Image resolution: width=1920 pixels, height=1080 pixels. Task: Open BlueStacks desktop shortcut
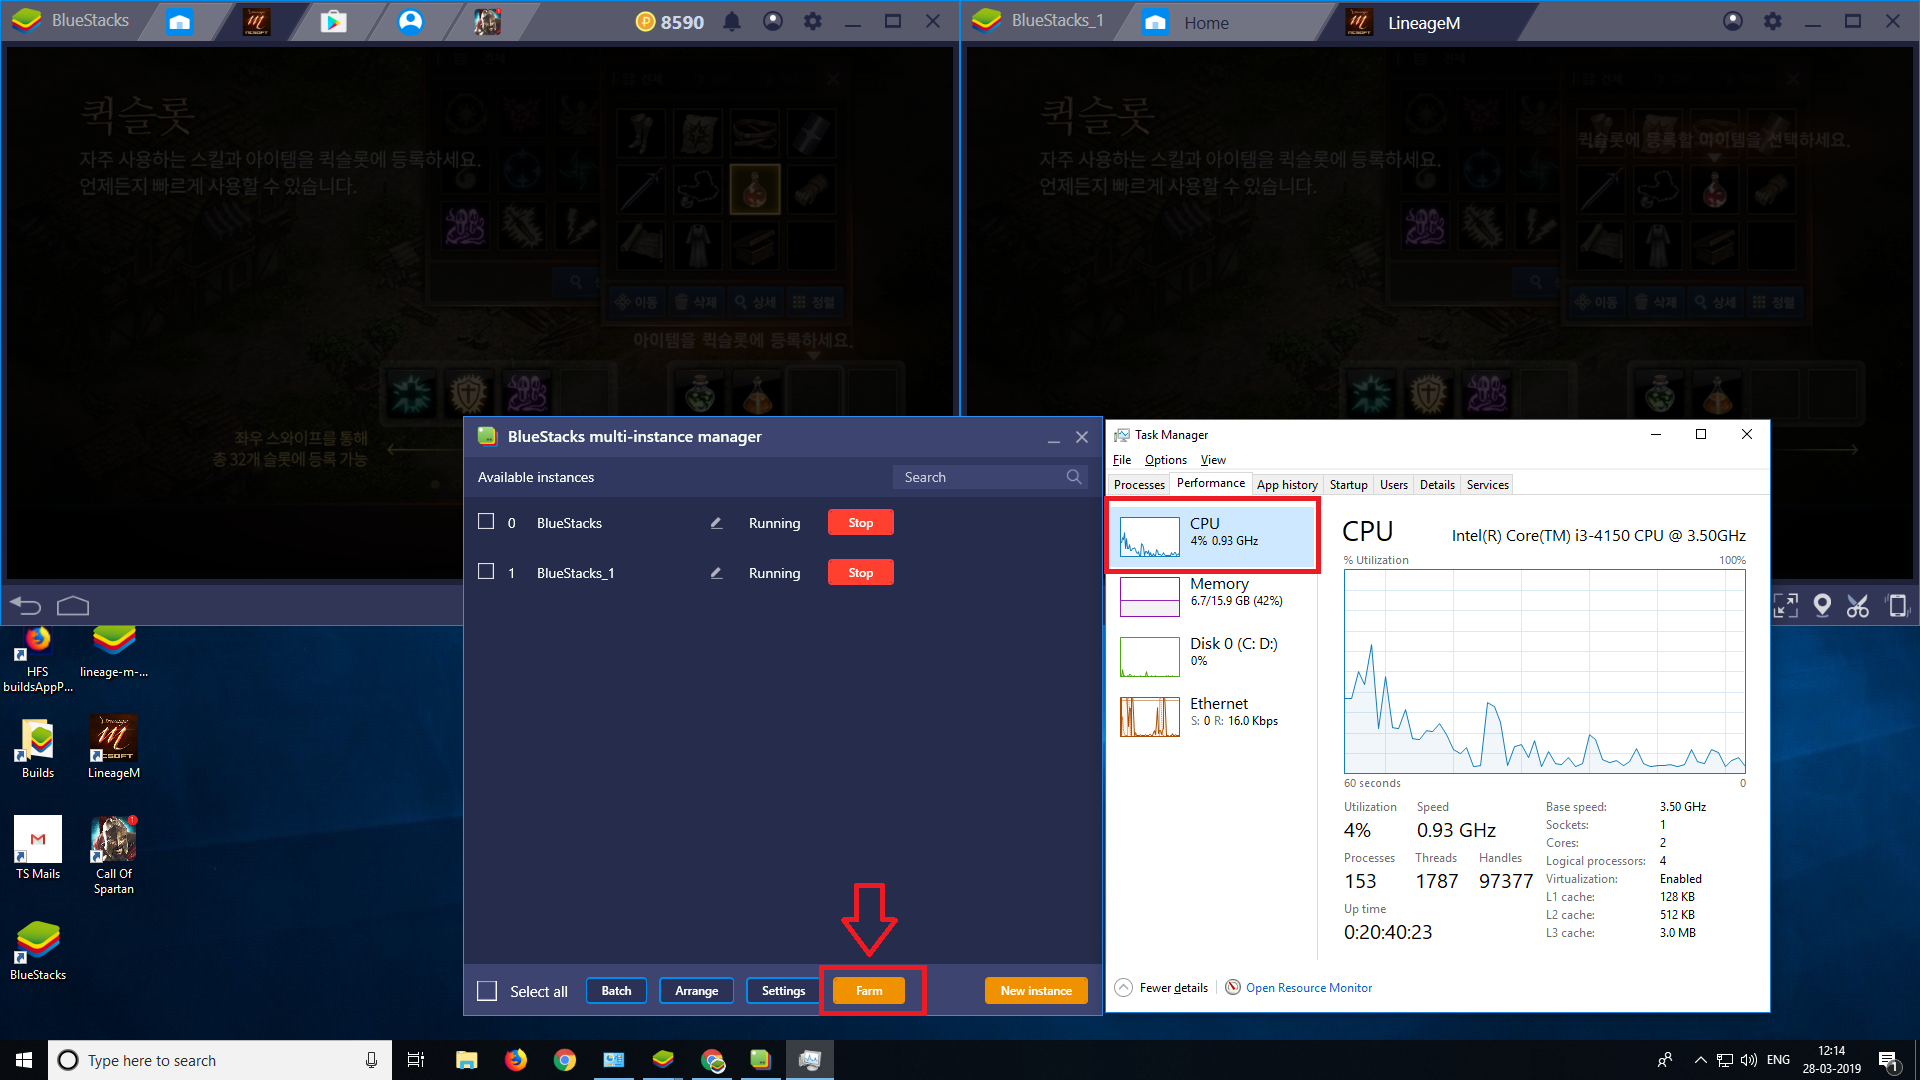pyautogui.click(x=38, y=950)
